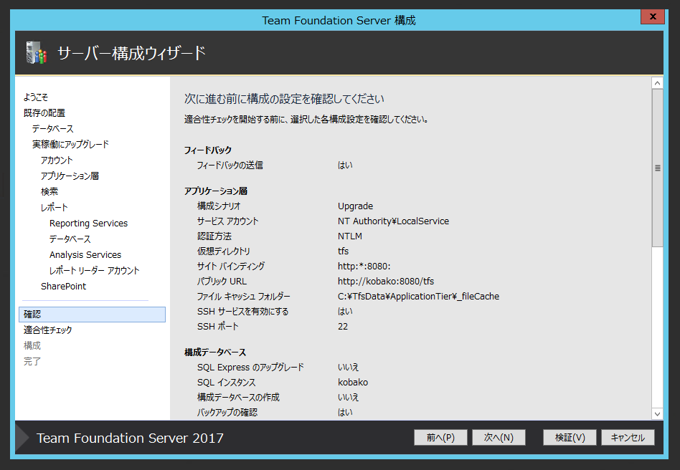
Task: Click the Team Foundation Server 2017 footer text
Action: (130, 438)
